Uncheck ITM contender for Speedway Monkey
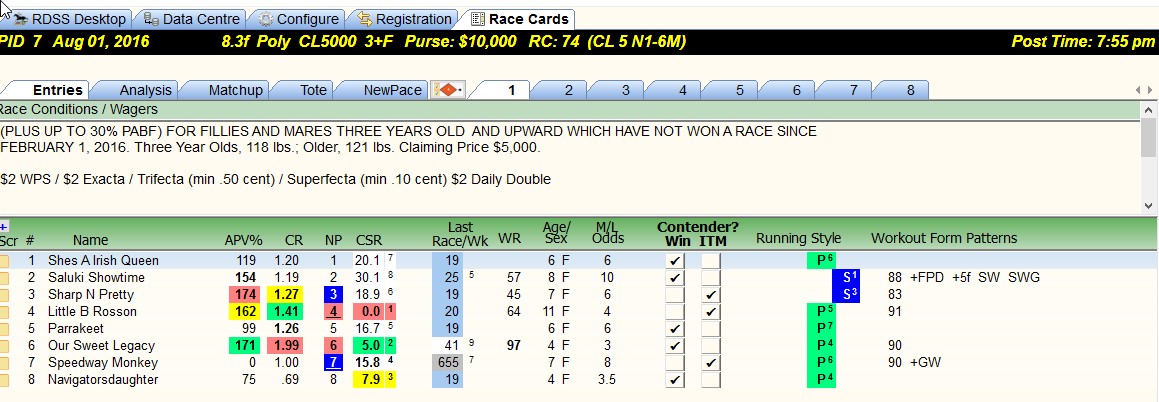Viewport: 1159px width, 402px height. click(710, 363)
